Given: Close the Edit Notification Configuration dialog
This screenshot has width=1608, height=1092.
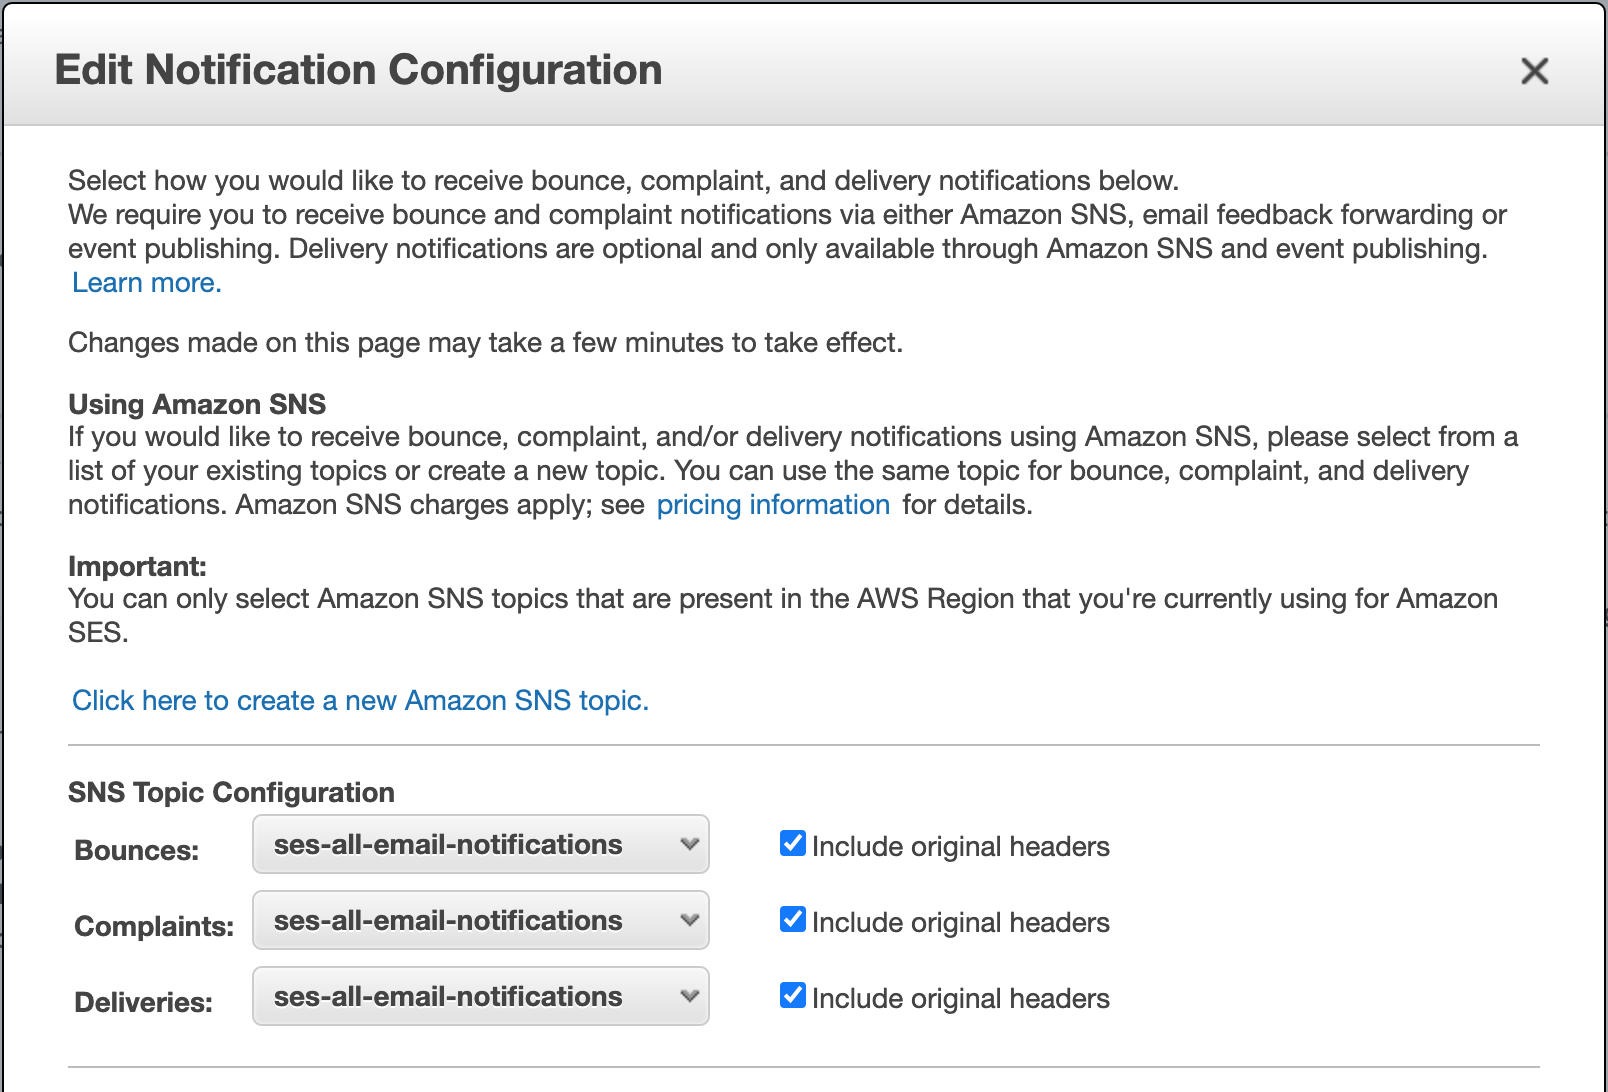Looking at the screenshot, I should coord(1534,71).
